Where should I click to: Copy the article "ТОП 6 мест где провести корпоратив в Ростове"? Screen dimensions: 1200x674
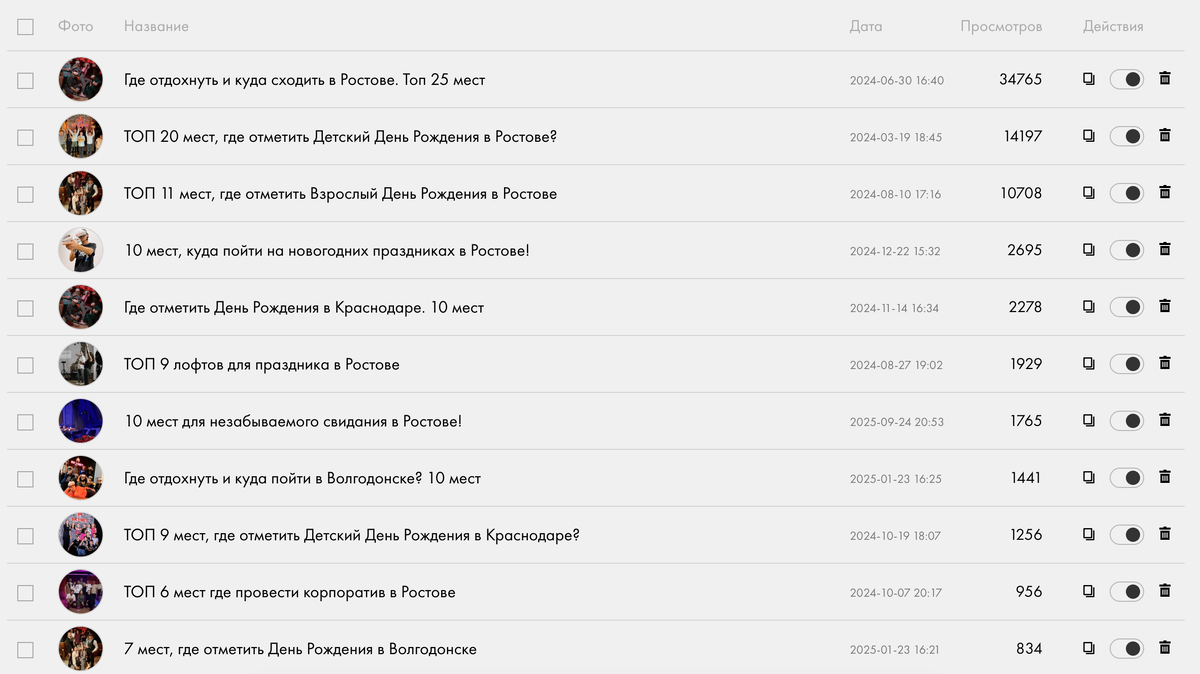1089,591
